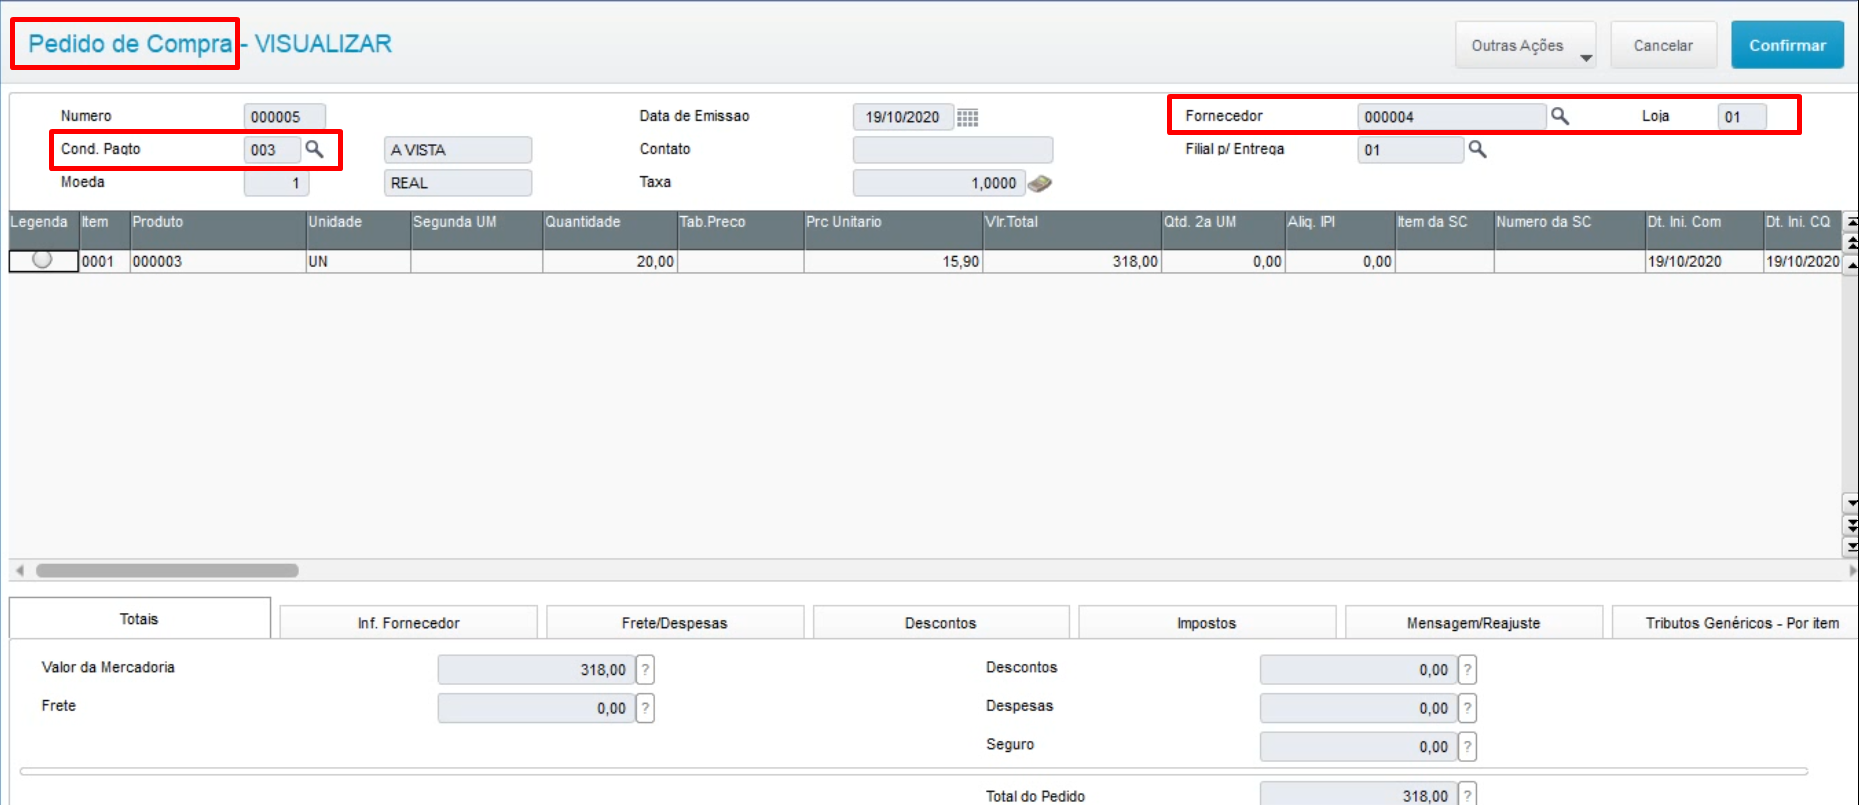Viewport: 1859px width, 805px height.
Task: Click the grid scroll left arrow
Action: point(19,570)
